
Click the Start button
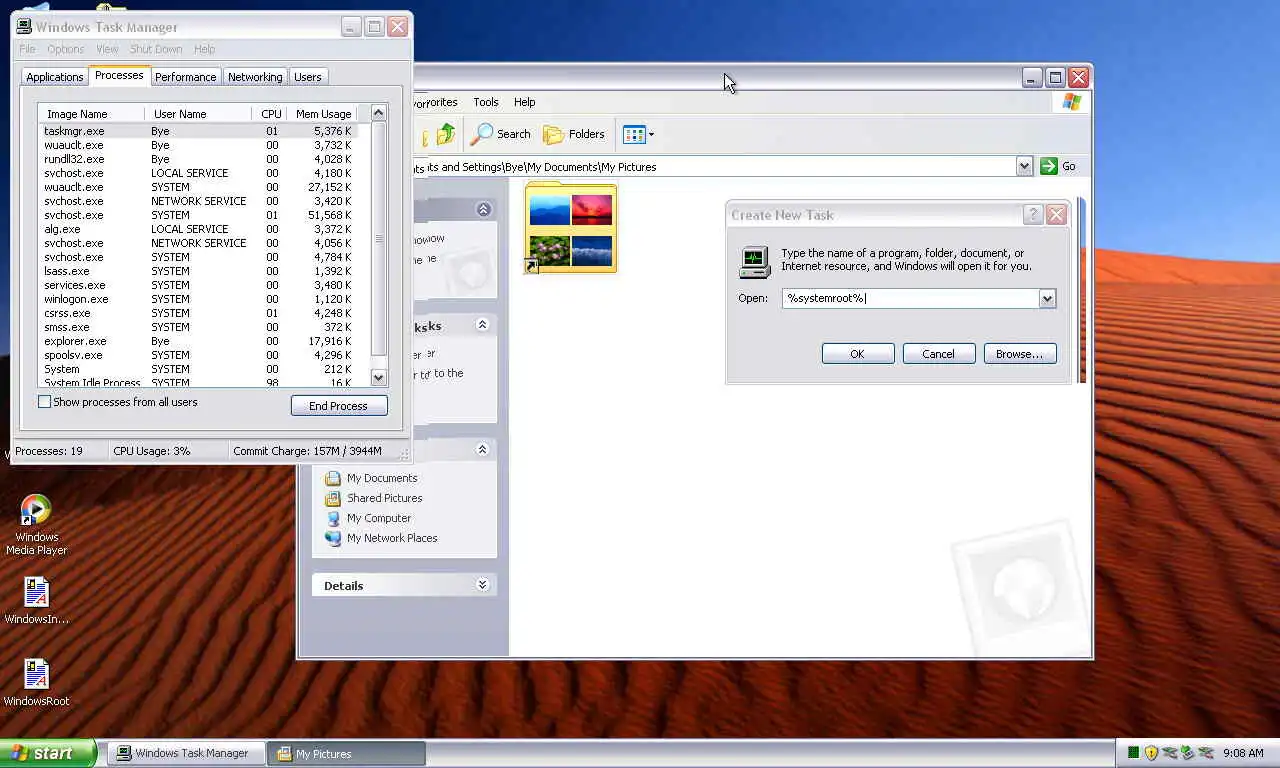click(x=48, y=753)
